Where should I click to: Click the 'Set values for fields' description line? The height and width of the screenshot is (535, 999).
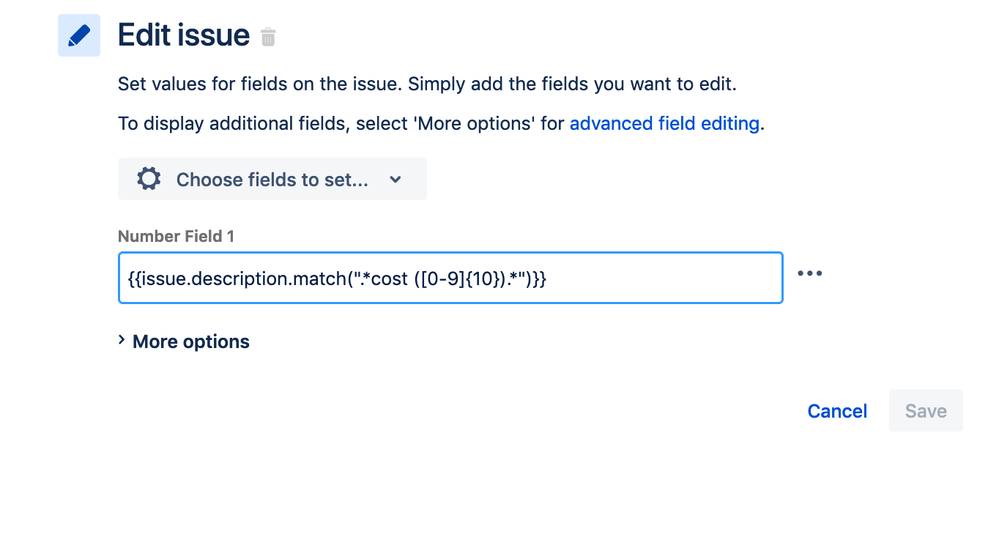427,84
